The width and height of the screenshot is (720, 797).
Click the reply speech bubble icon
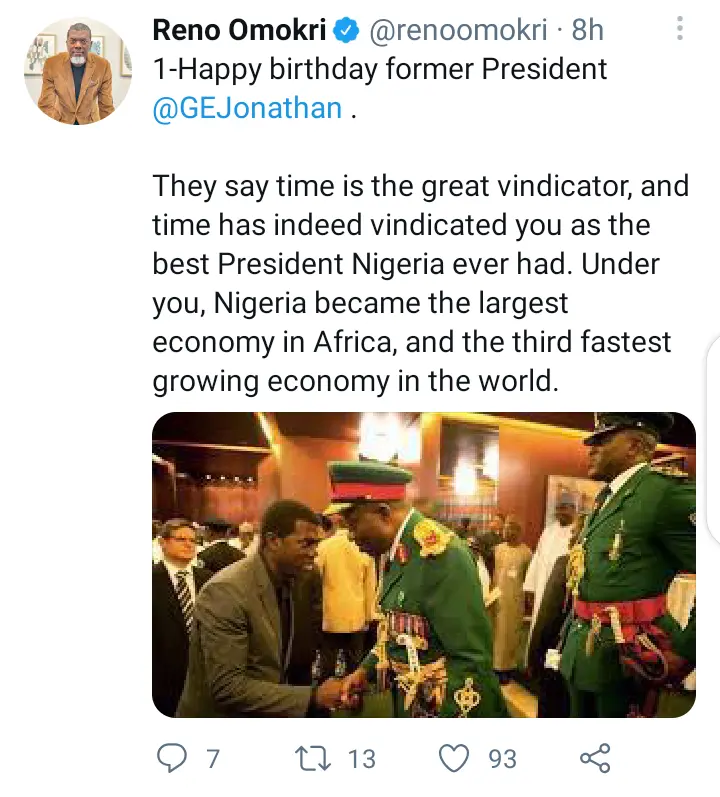tap(171, 758)
